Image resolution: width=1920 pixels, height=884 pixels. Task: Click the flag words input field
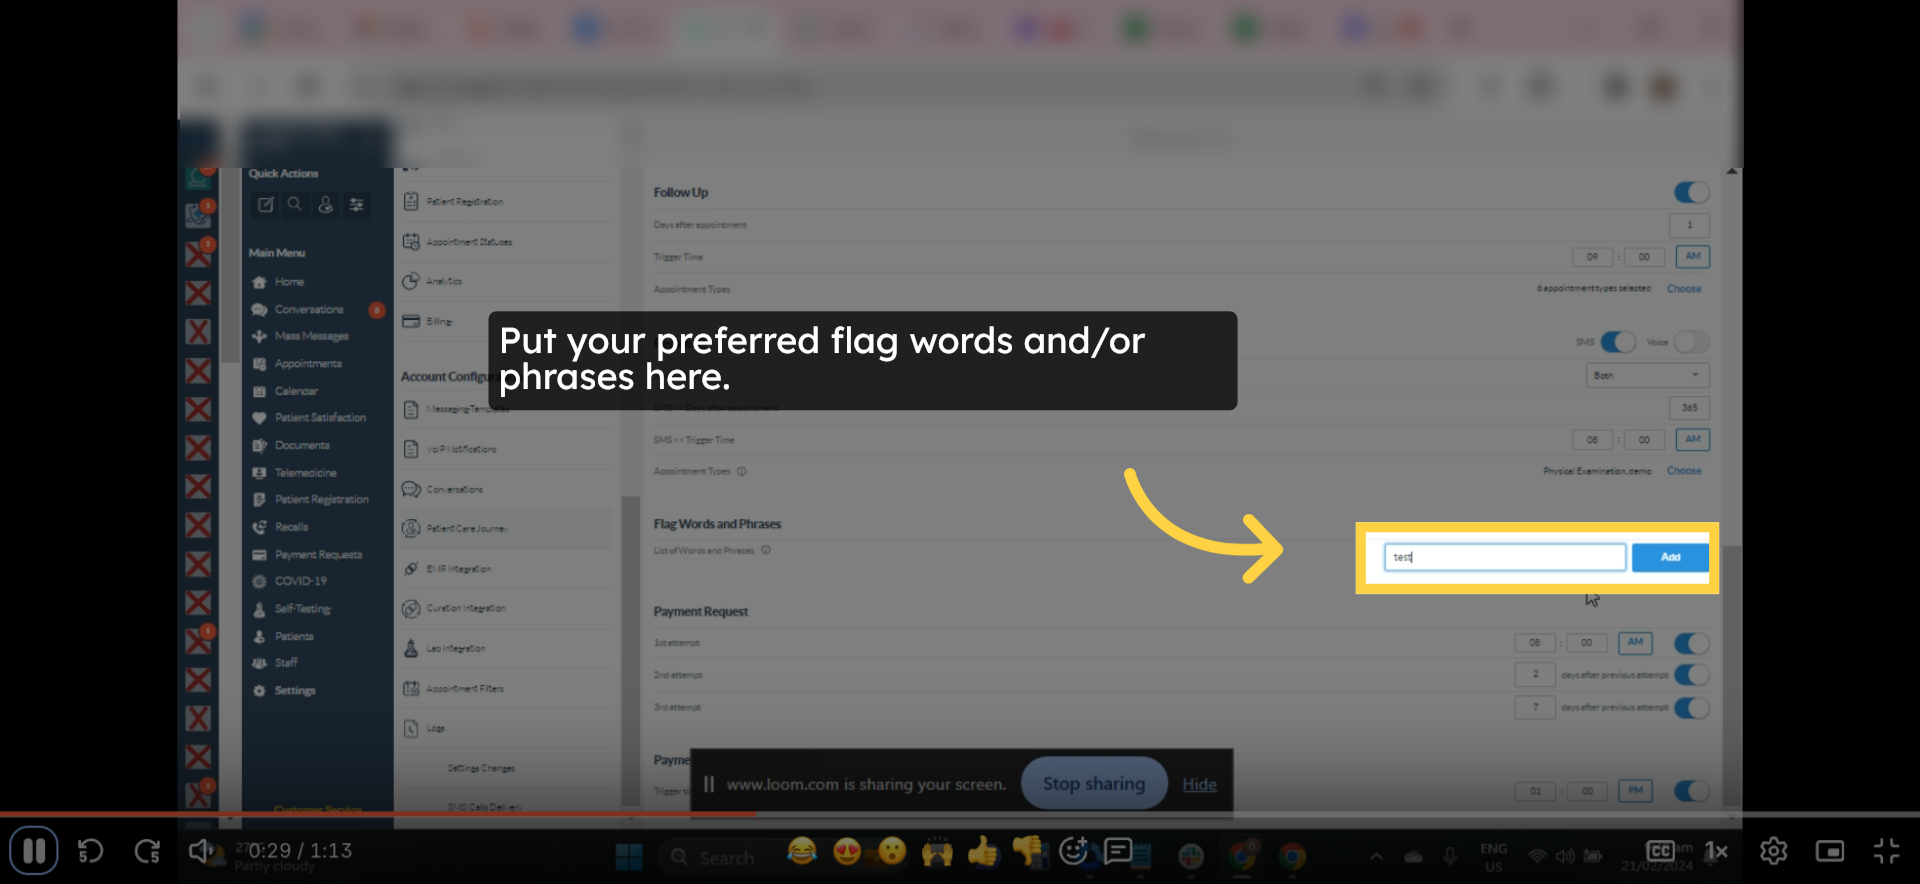[1504, 557]
